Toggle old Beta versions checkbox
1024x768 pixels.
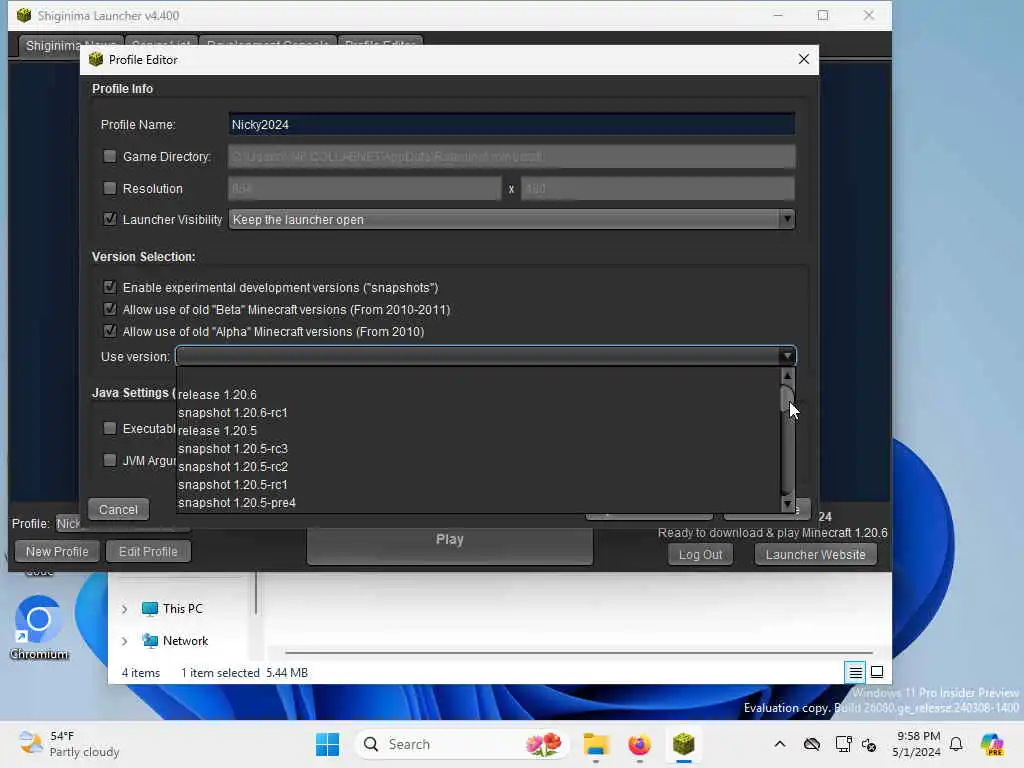[110, 309]
